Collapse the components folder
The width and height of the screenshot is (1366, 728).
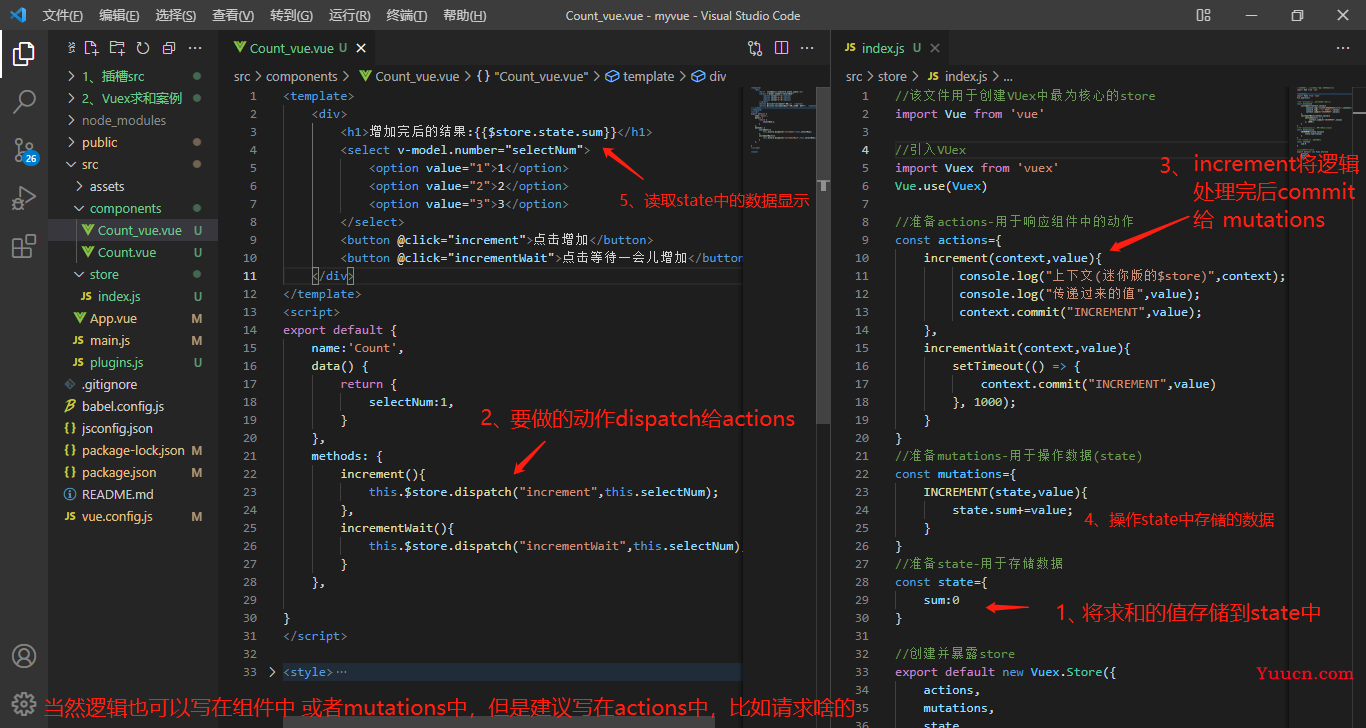(133, 208)
